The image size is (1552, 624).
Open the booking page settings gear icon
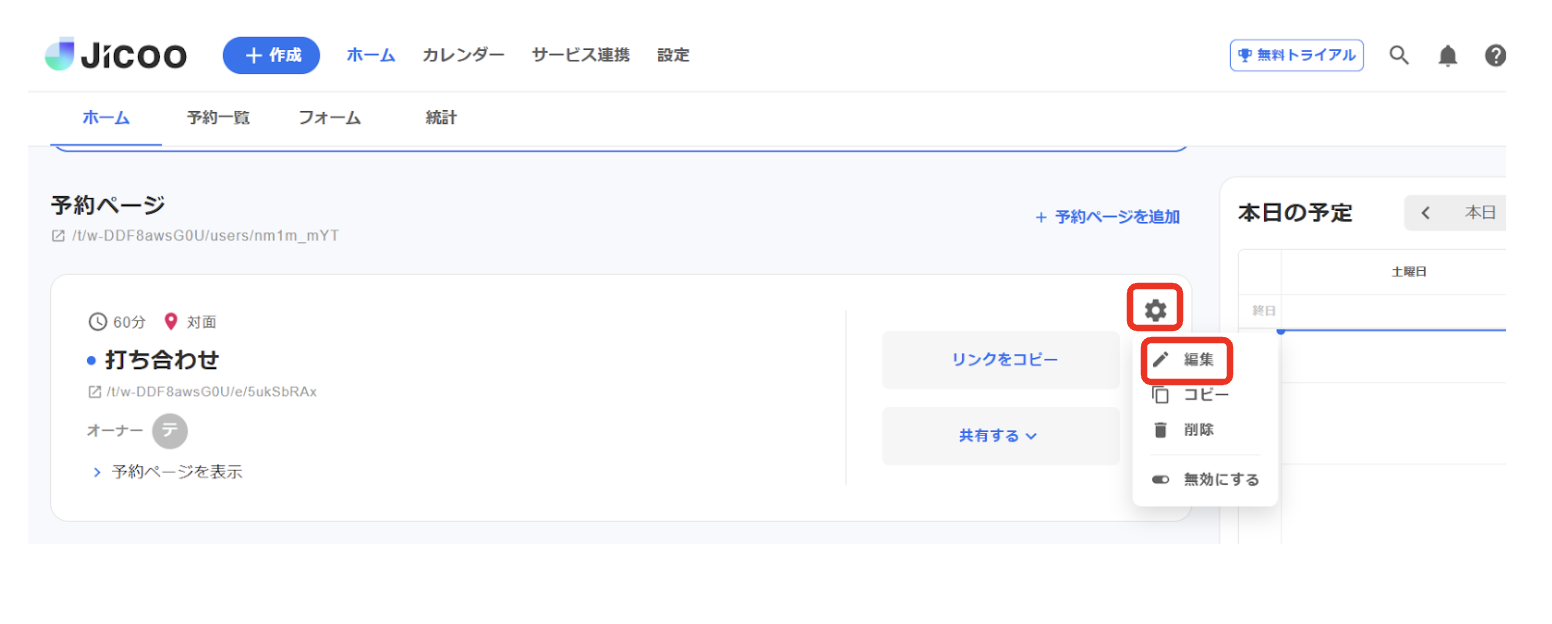tap(1155, 309)
